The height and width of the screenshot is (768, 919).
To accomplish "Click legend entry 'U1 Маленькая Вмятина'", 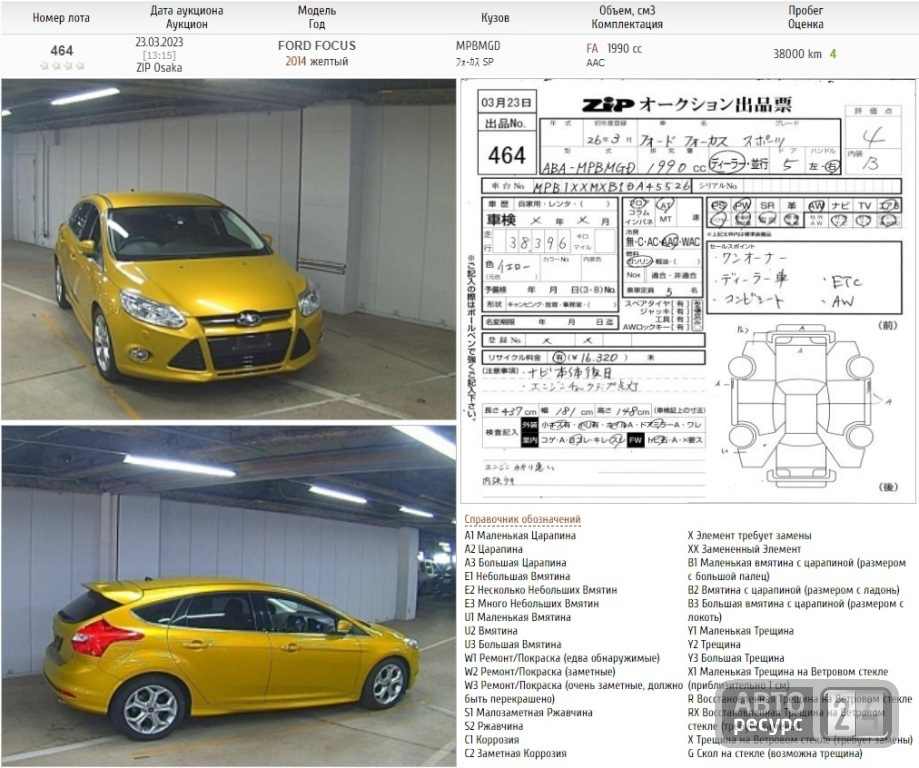I will click(518, 617).
